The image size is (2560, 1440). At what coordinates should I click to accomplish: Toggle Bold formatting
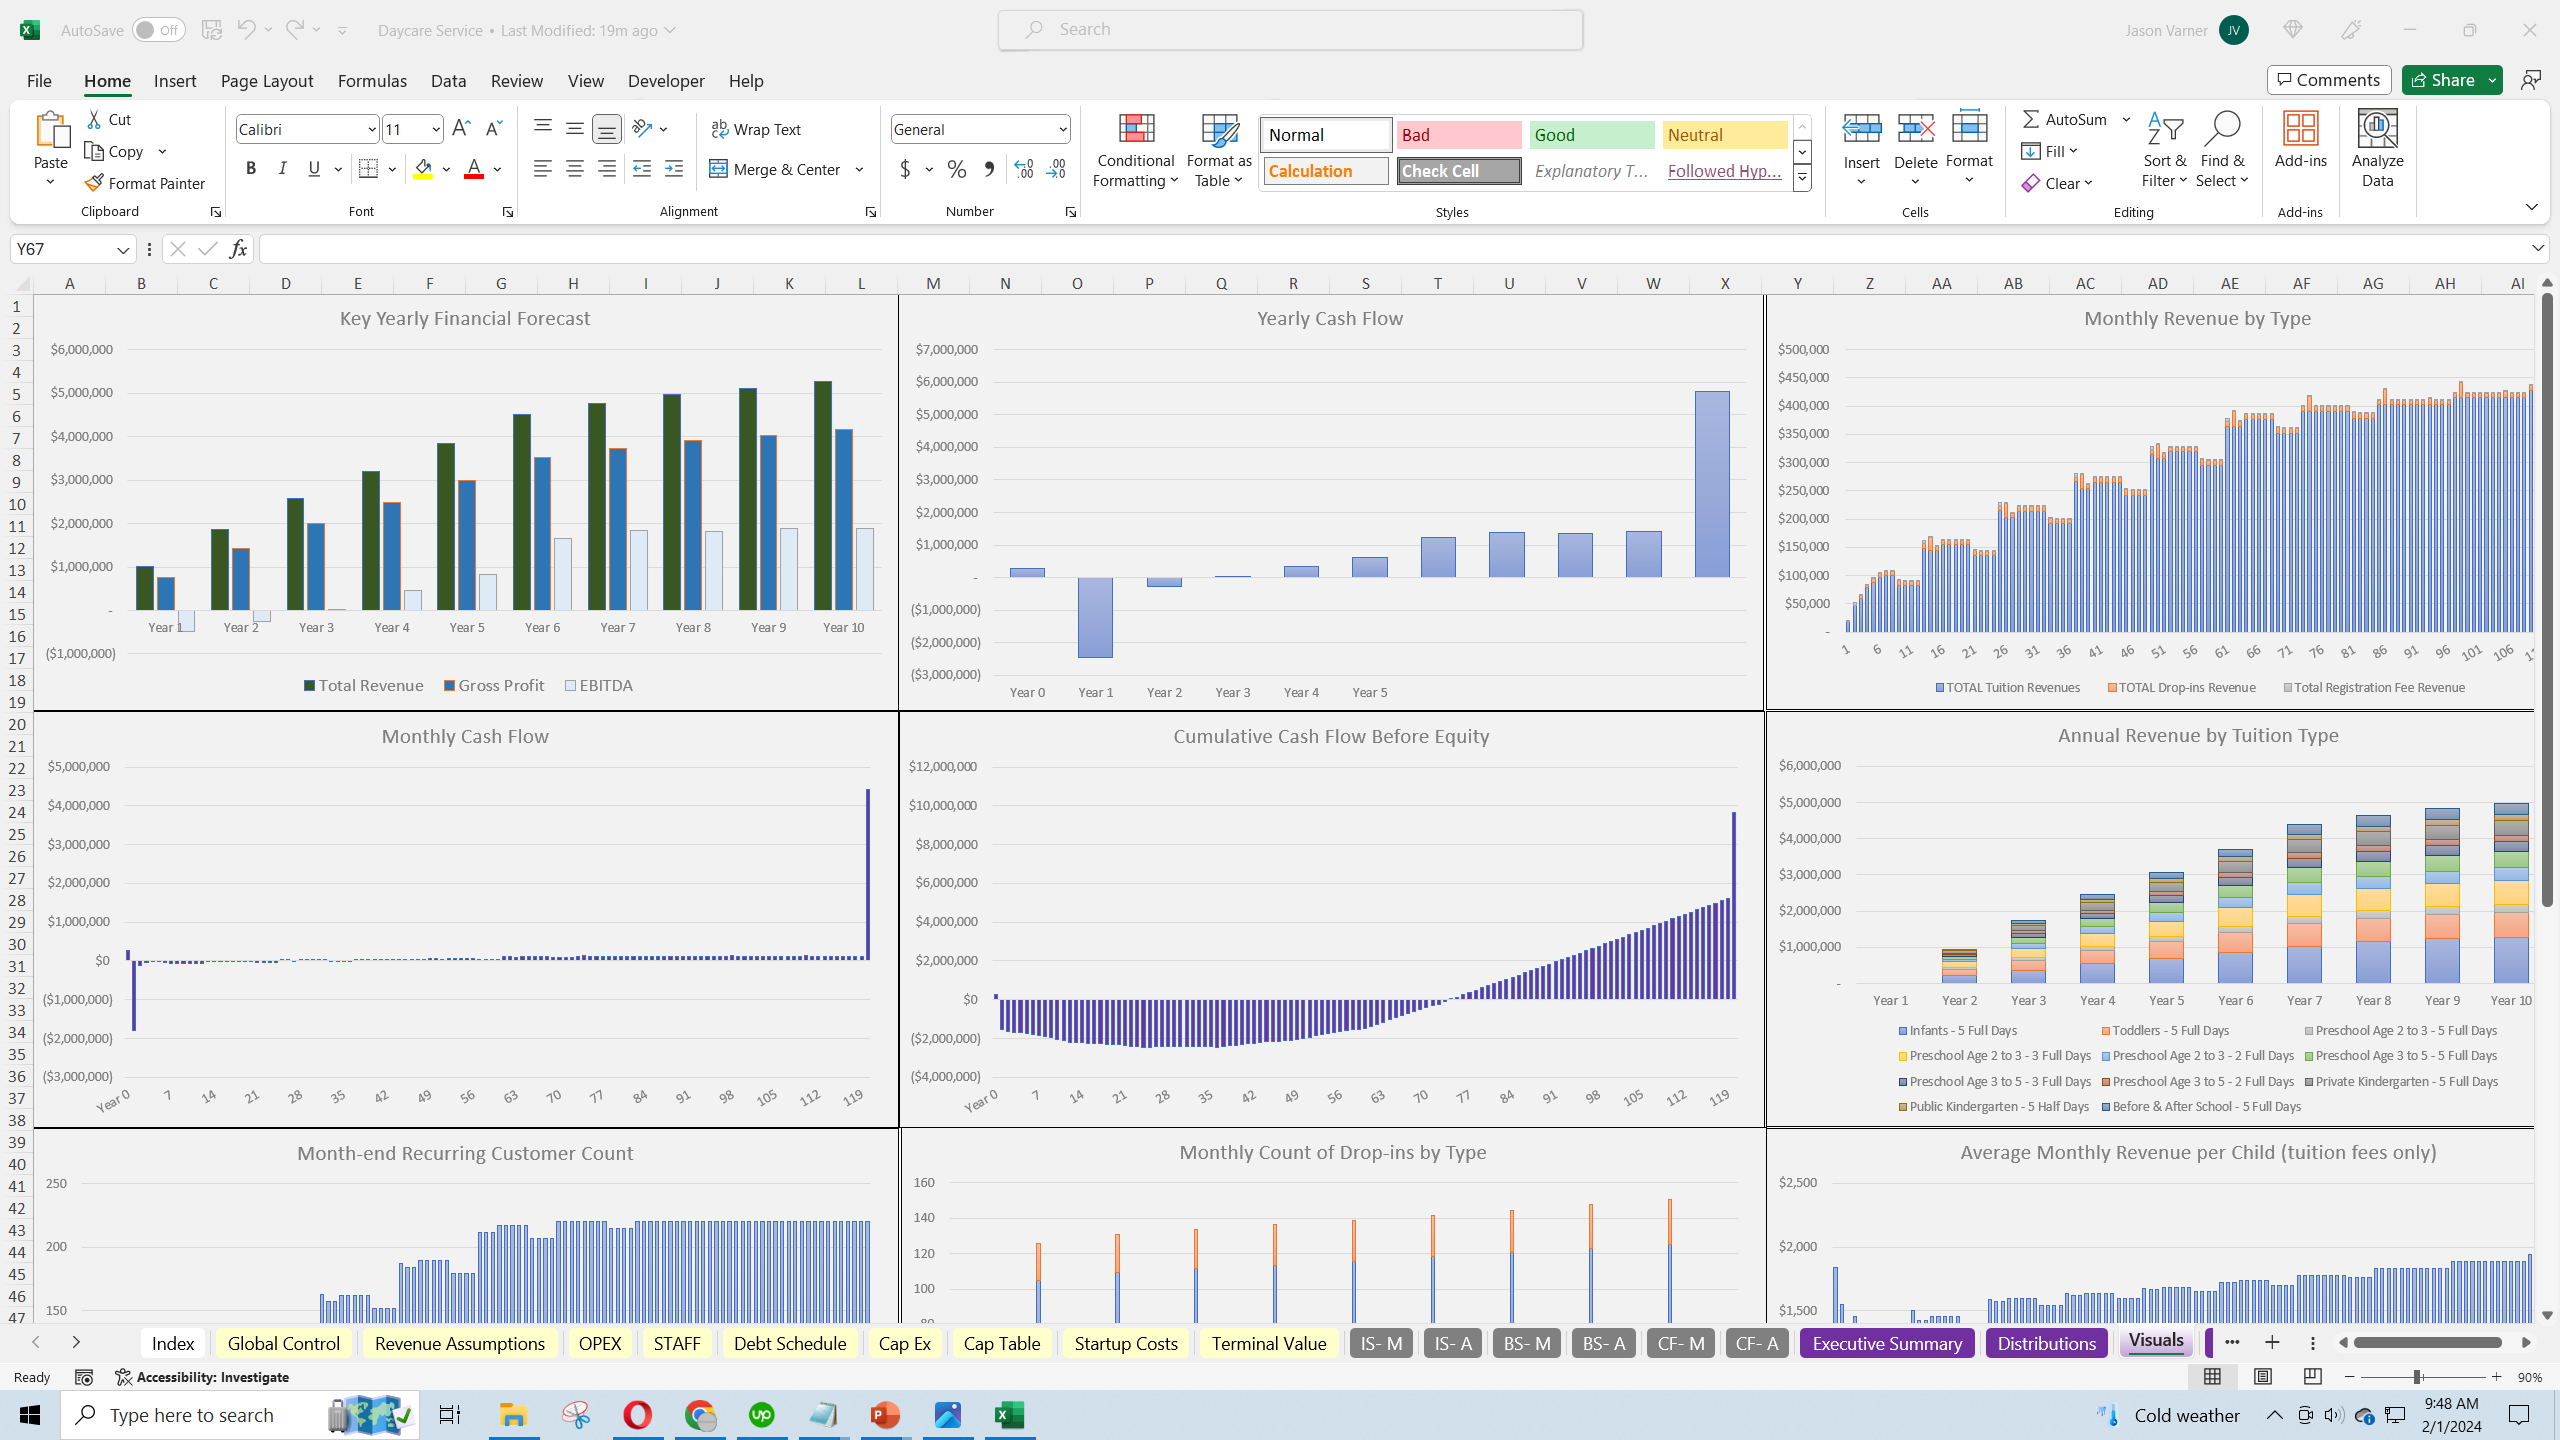point(251,169)
